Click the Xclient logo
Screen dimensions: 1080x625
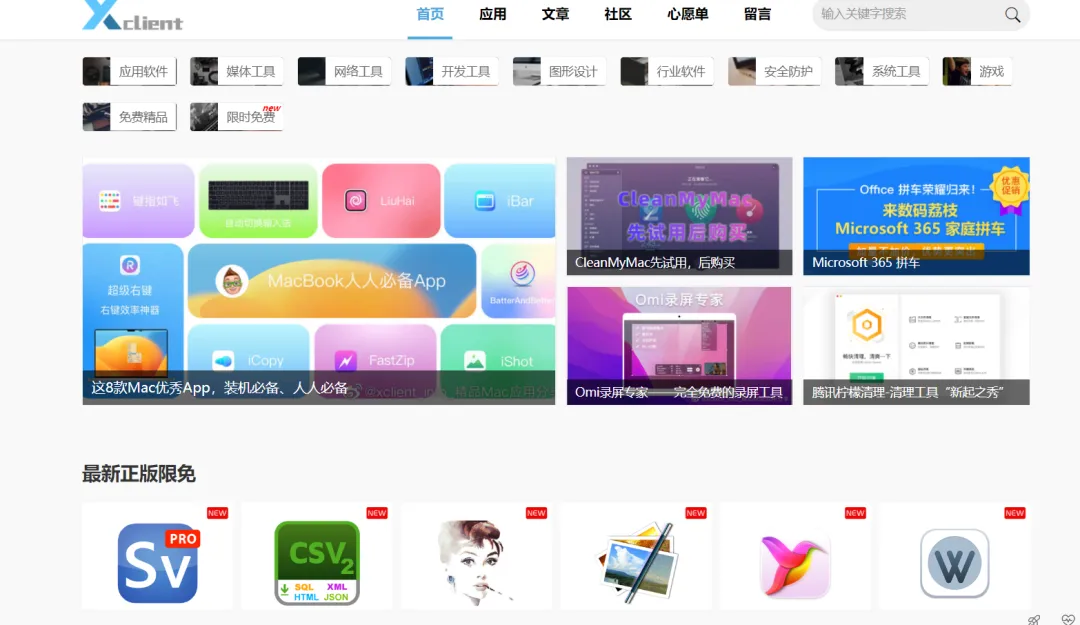point(132,15)
